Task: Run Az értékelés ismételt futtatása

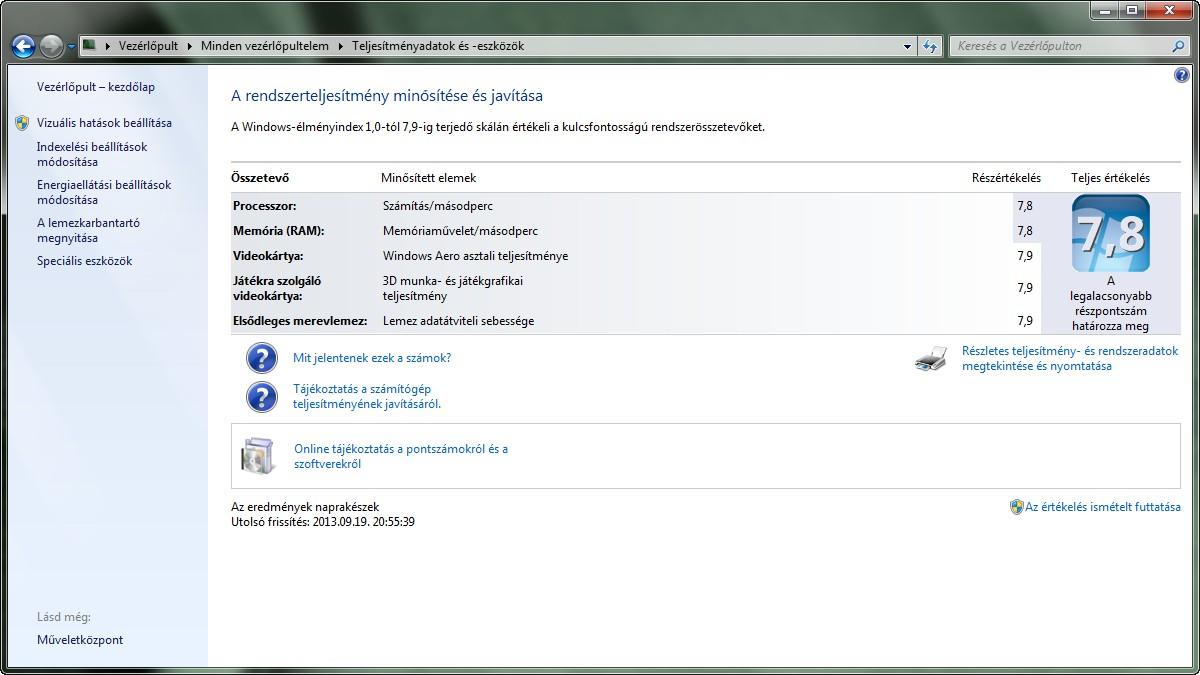Action: click(x=1103, y=507)
